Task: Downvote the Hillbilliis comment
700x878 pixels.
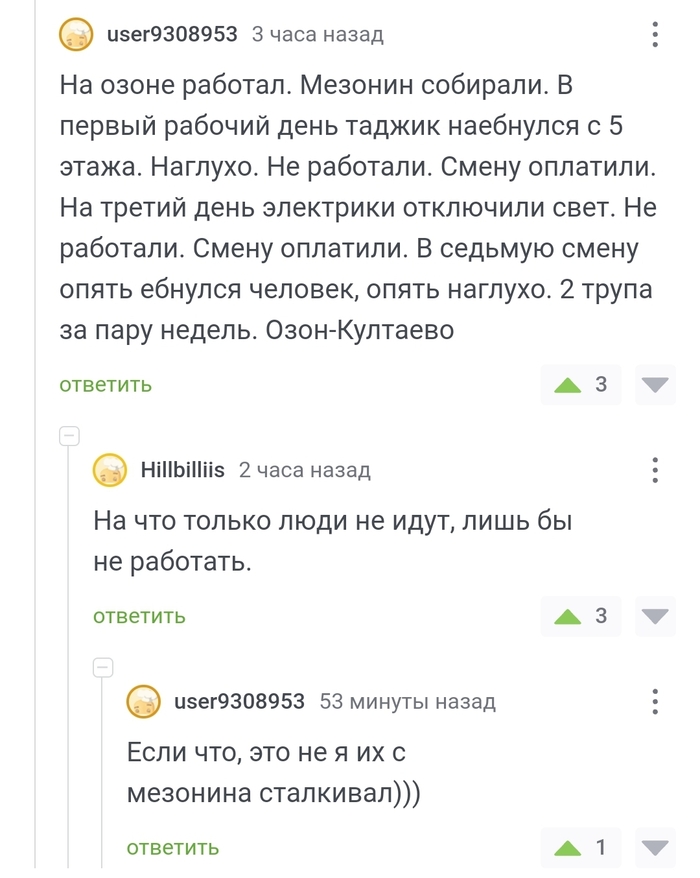Action: 655,617
